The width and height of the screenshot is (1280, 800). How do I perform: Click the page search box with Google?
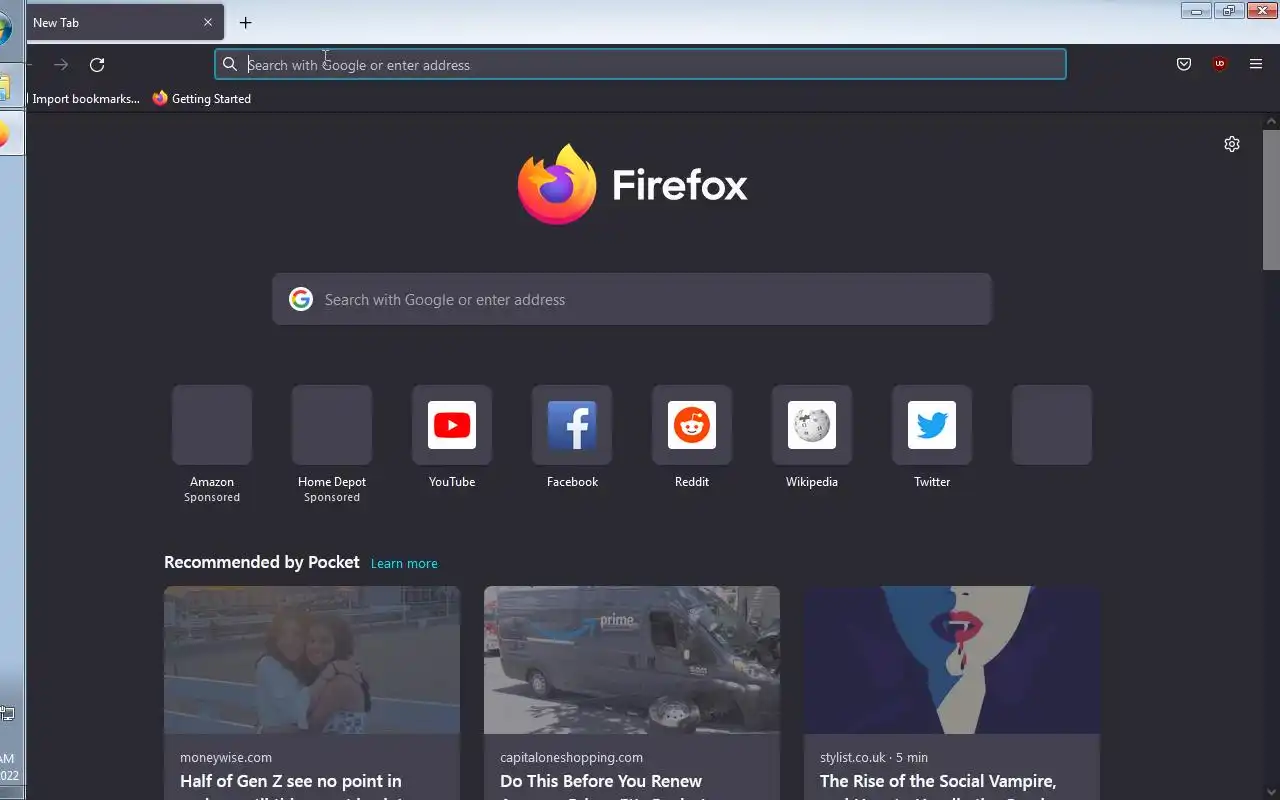pyautogui.click(x=632, y=299)
